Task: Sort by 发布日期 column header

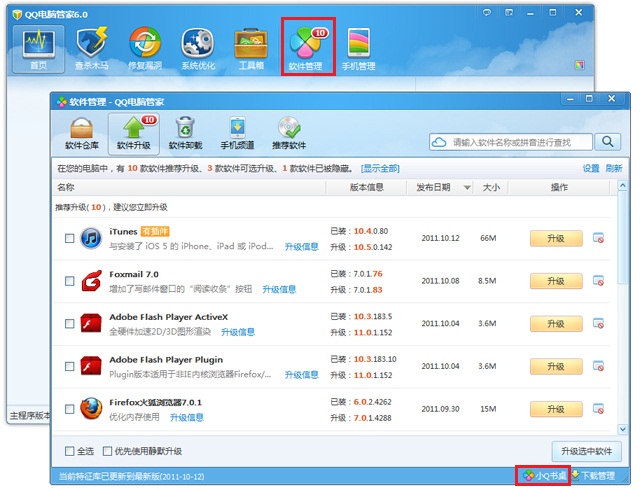Action: [436, 187]
